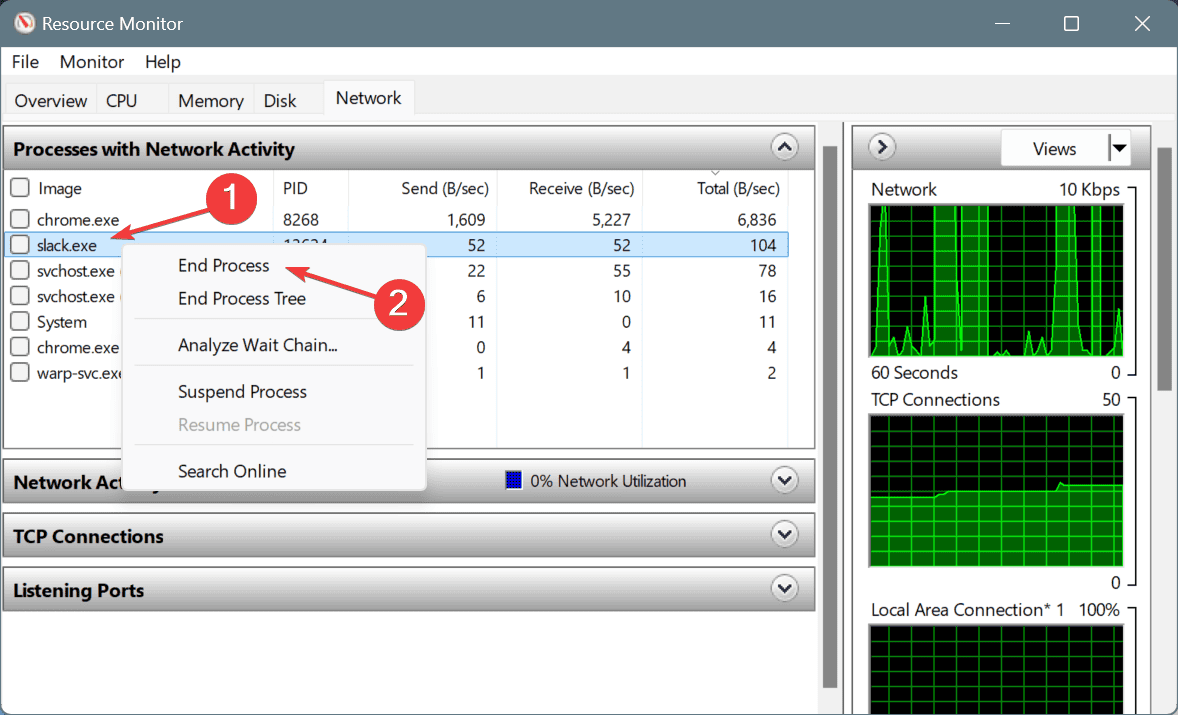
Task: Check the svchost.exe checkbox with total 78
Action: tap(20, 270)
